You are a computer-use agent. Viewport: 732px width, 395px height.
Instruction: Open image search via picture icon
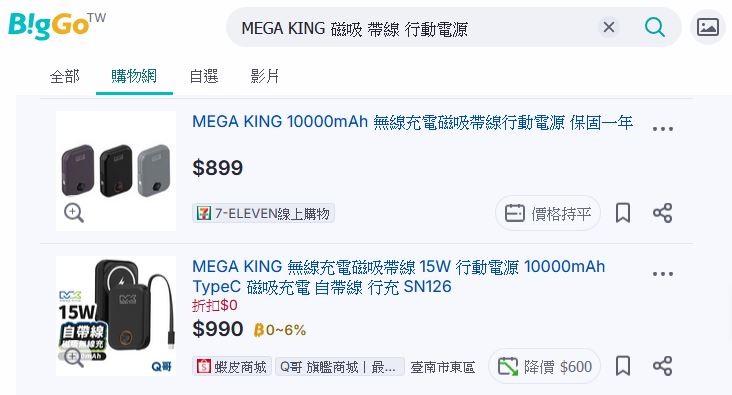pos(708,27)
